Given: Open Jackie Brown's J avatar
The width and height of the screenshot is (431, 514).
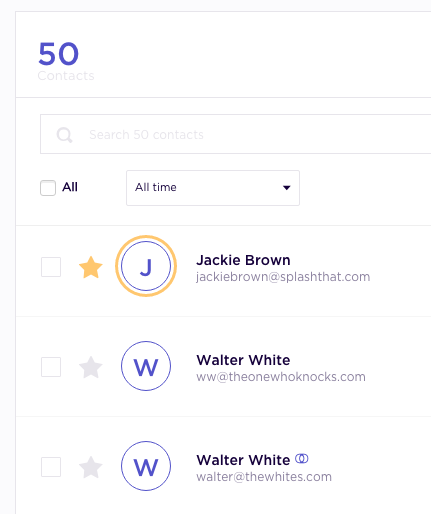Looking at the screenshot, I should pos(146,266).
